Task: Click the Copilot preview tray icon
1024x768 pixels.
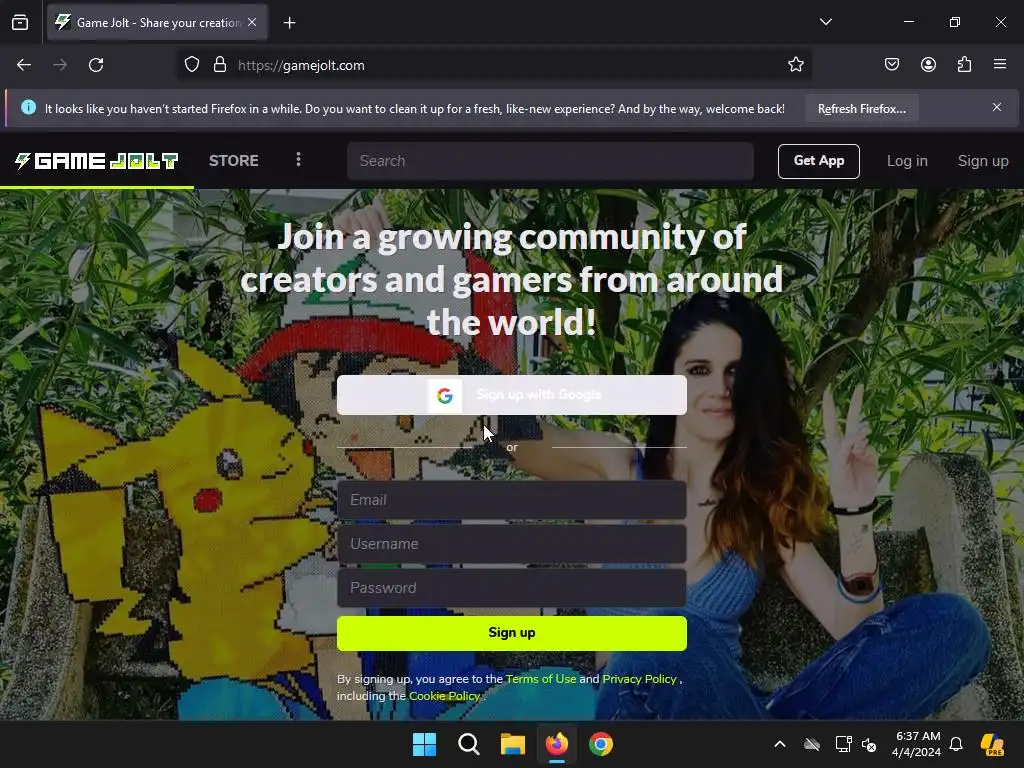Action: [x=992, y=744]
